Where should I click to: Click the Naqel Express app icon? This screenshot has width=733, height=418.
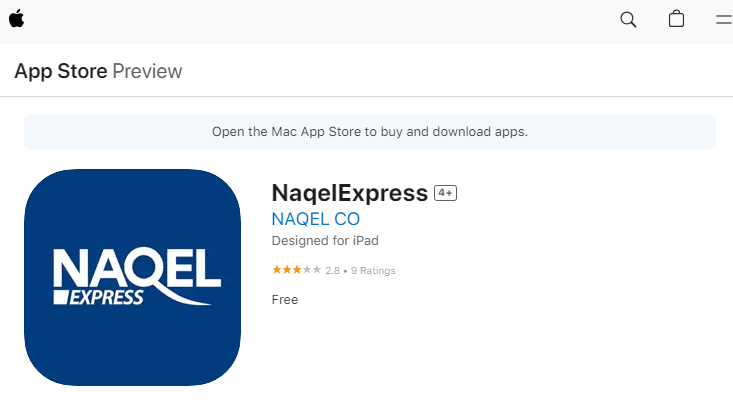132,277
